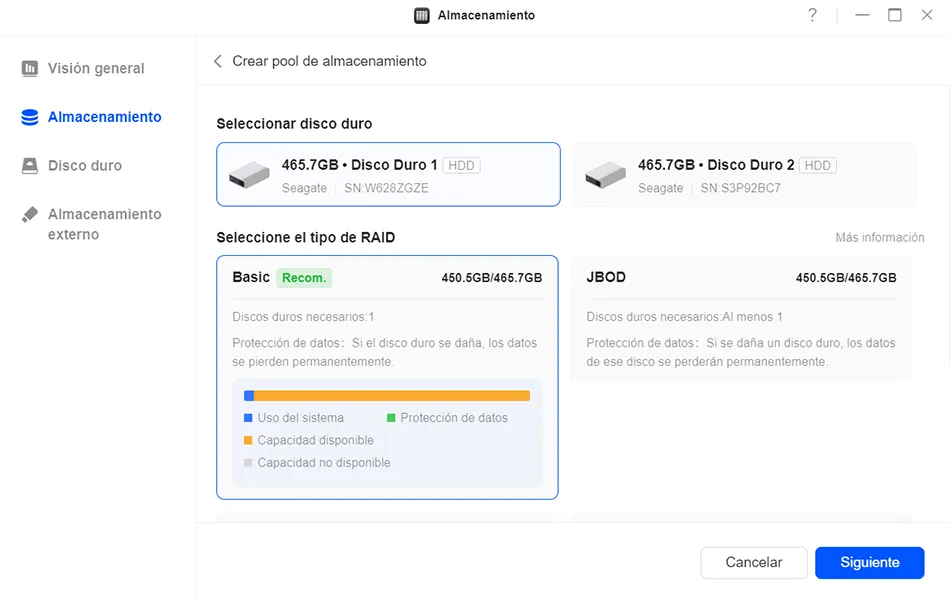Switch to Visión general sidebar section
Viewport: 950px width, 597px height.
pos(96,68)
